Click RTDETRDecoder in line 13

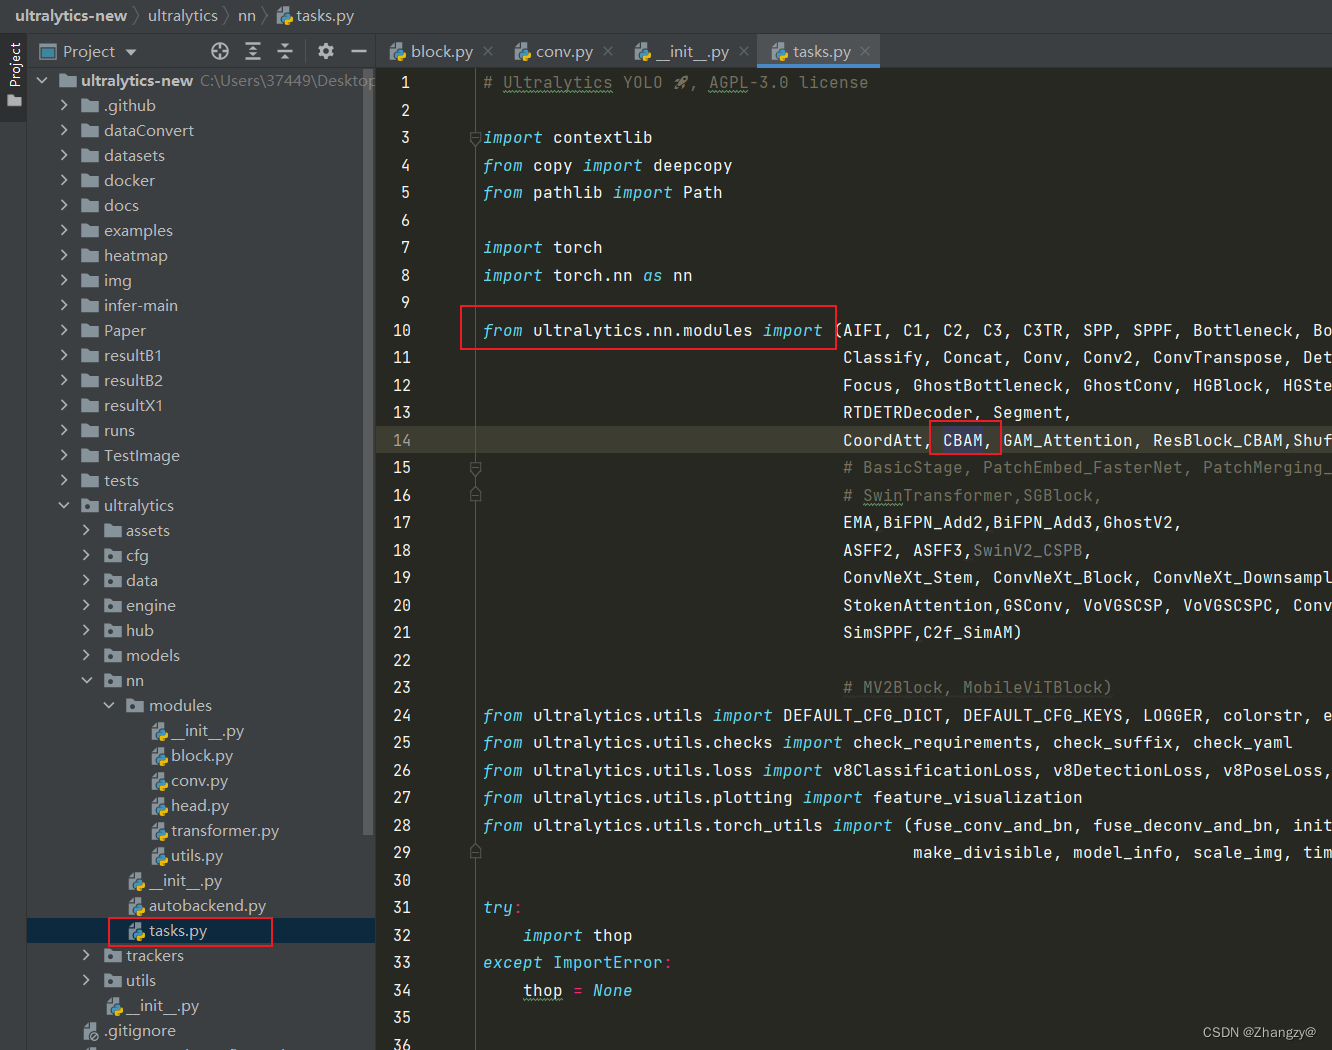coord(907,412)
